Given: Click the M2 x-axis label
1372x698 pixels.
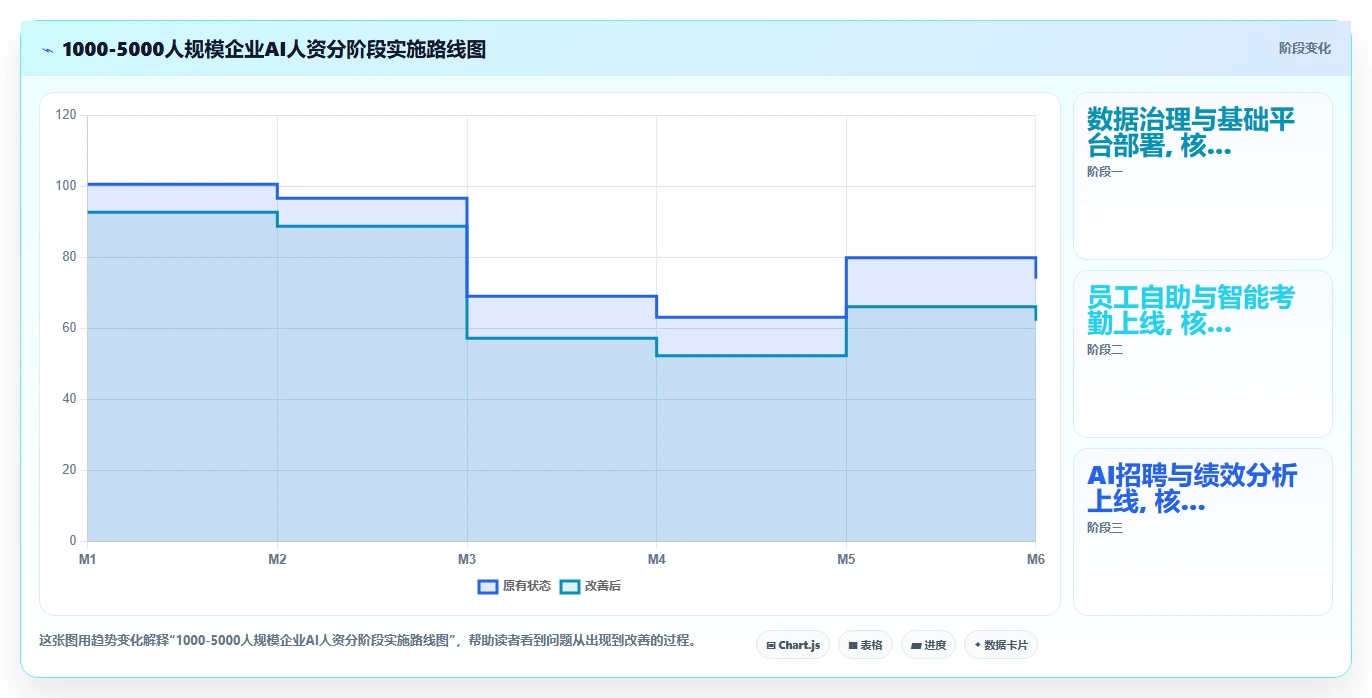Looking at the screenshot, I should coord(277,559).
